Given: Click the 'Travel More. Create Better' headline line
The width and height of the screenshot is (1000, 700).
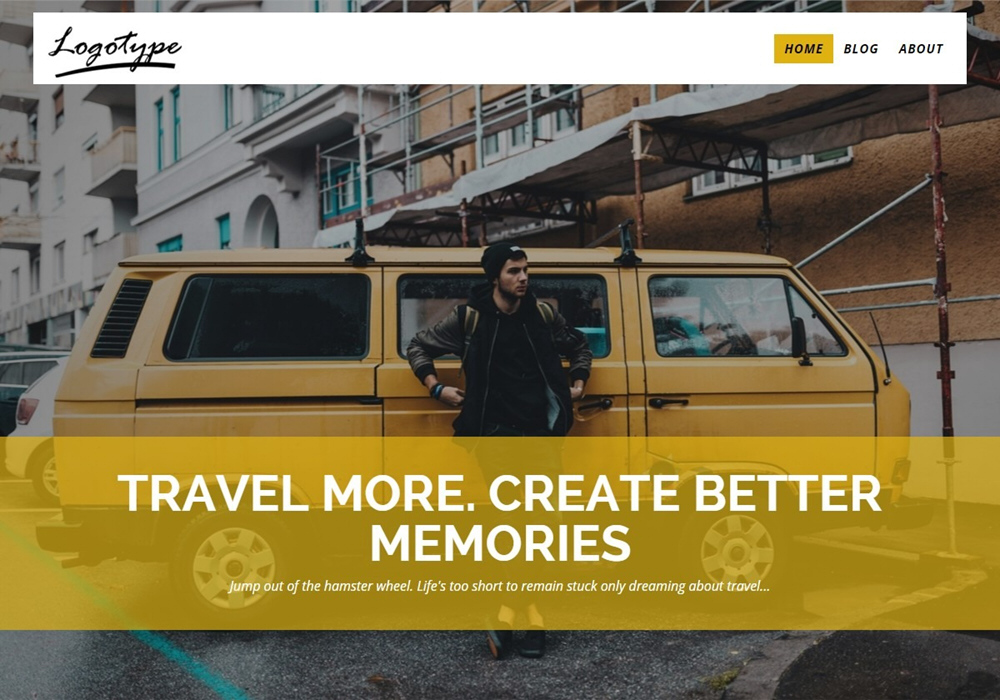Looking at the screenshot, I should pos(500,494).
